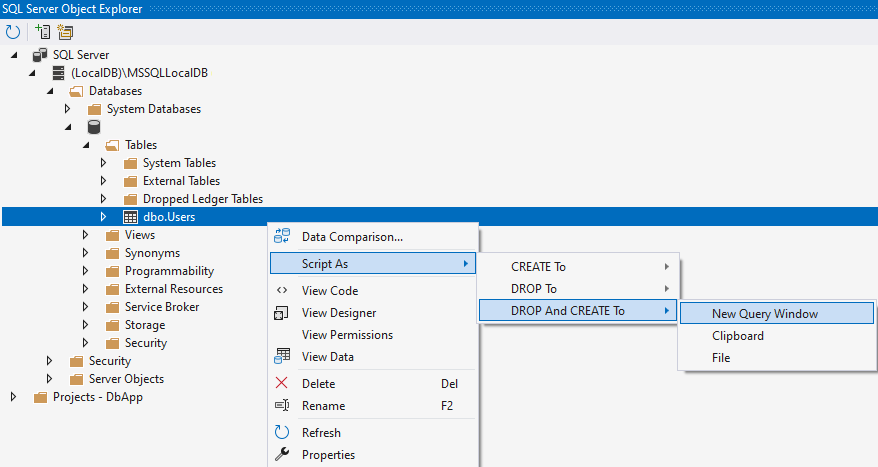Select File script target
This screenshot has width=878, height=467.
pos(777,357)
